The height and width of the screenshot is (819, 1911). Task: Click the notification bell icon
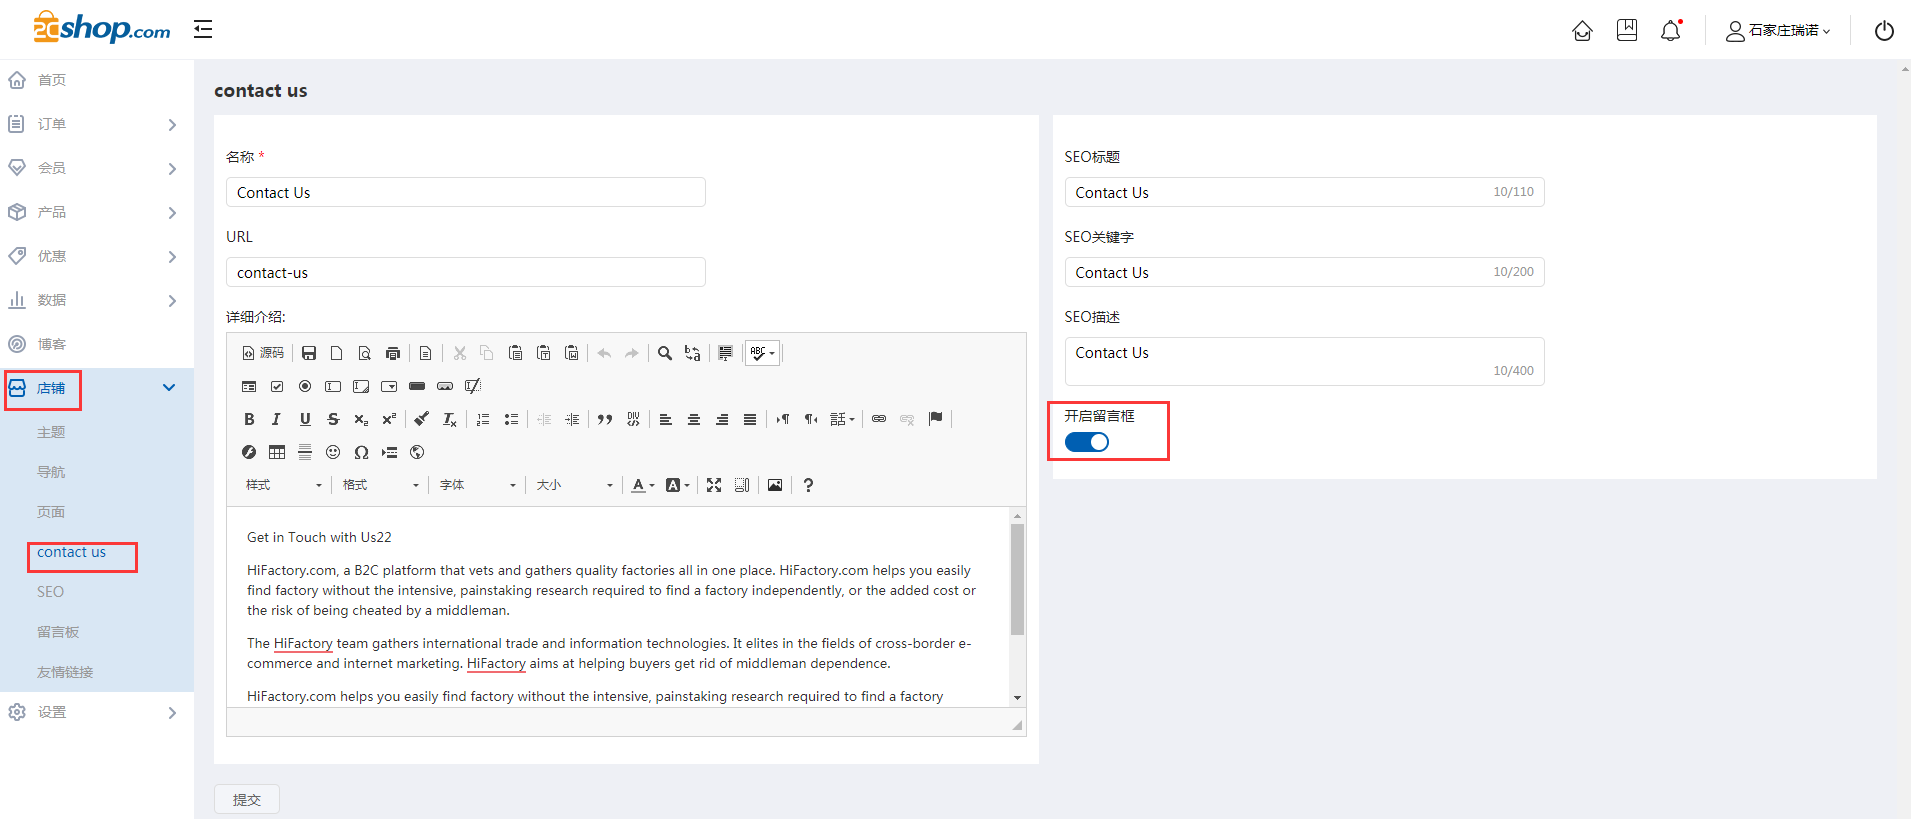pyautogui.click(x=1671, y=30)
